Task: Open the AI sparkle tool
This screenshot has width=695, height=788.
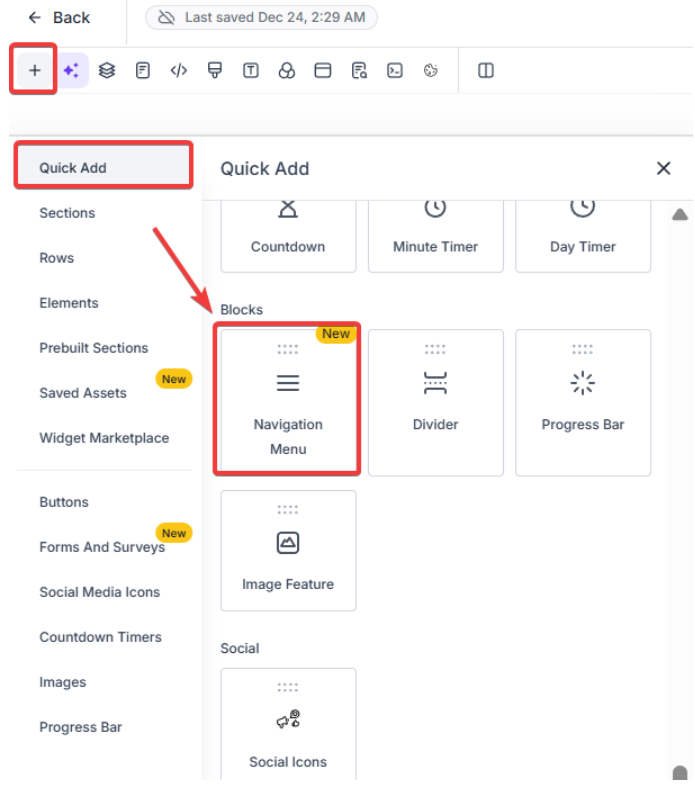Action: (71, 70)
